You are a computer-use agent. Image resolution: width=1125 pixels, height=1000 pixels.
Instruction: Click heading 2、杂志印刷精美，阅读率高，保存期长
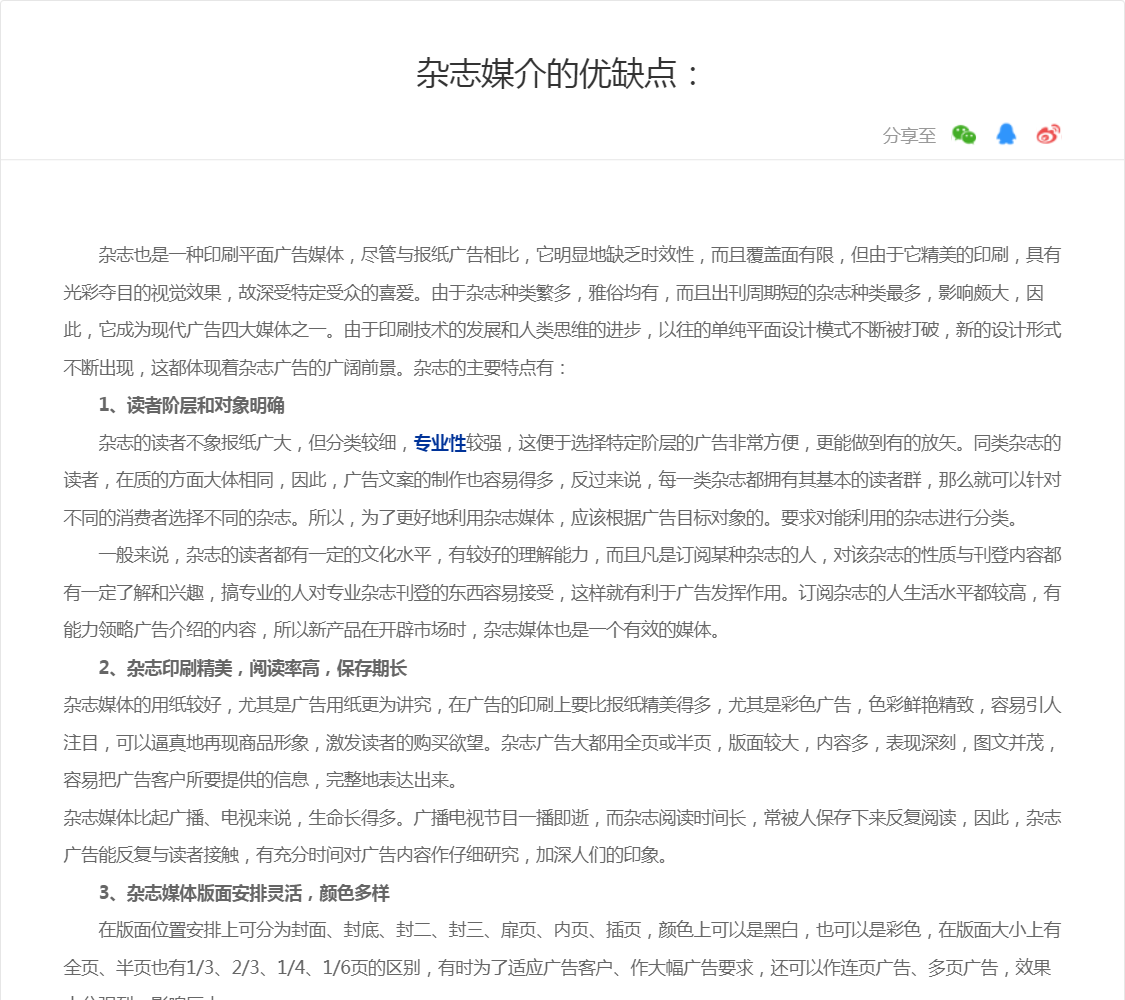click(253, 669)
